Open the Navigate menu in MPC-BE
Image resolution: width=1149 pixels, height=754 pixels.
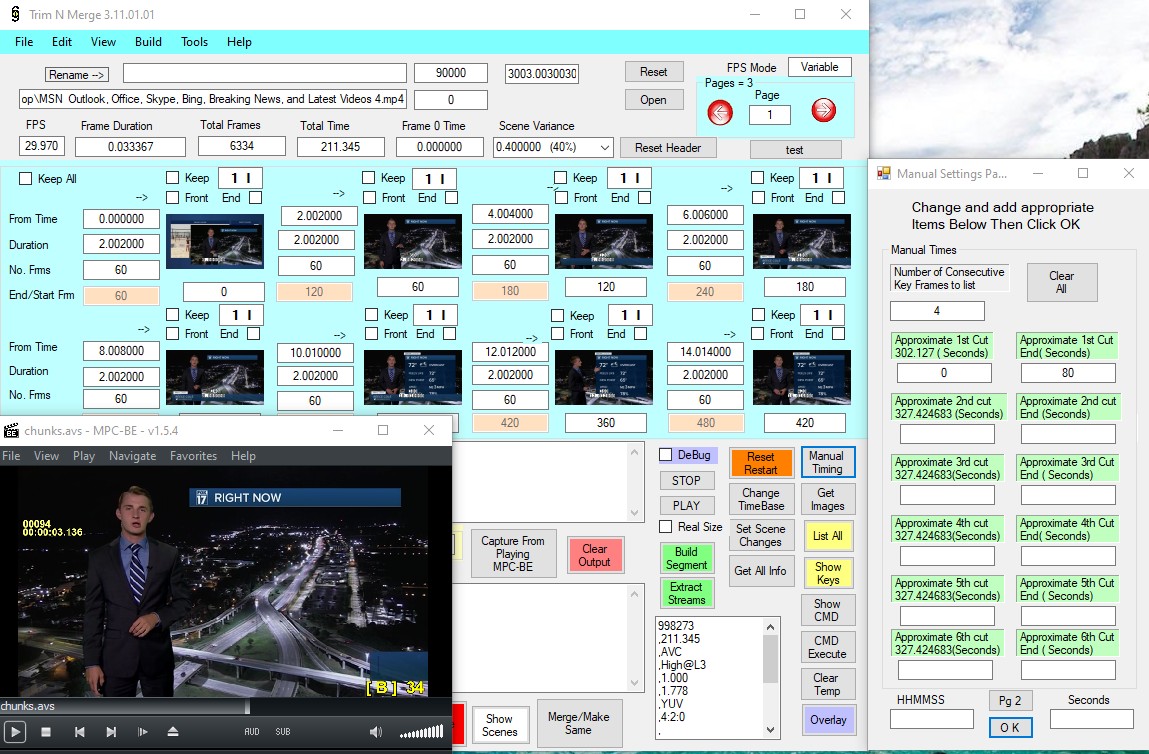[132, 456]
